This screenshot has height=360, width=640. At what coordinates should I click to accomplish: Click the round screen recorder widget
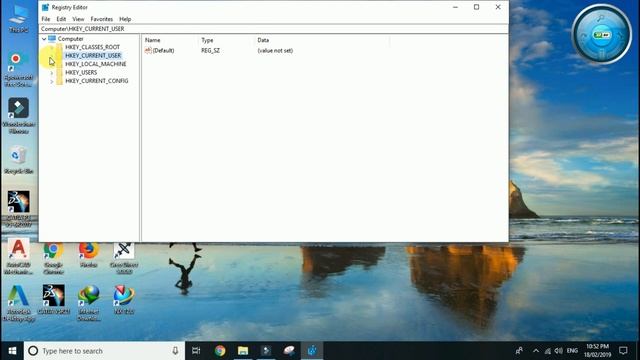(x=602, y=34)
